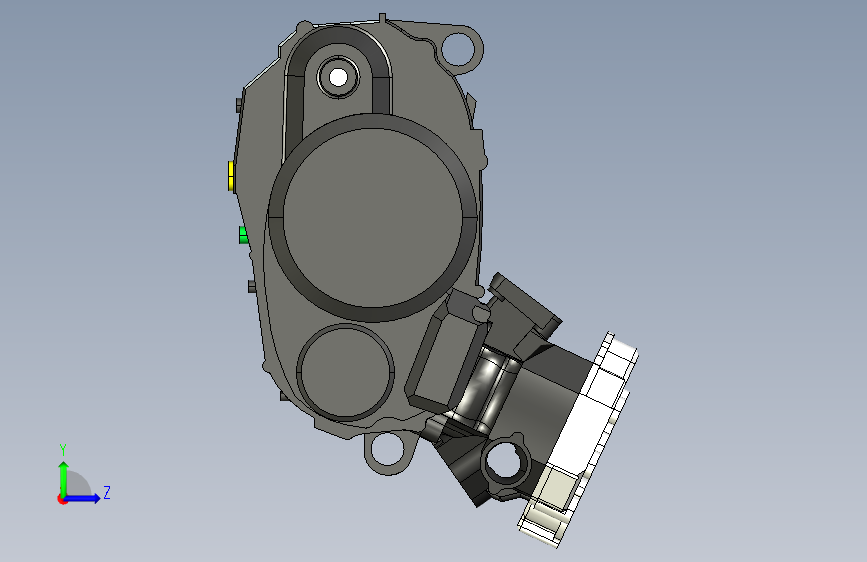The image size is (867, 562).
Task: Select the rectangular block beside the outlet pipe
Action: (446, 351)
